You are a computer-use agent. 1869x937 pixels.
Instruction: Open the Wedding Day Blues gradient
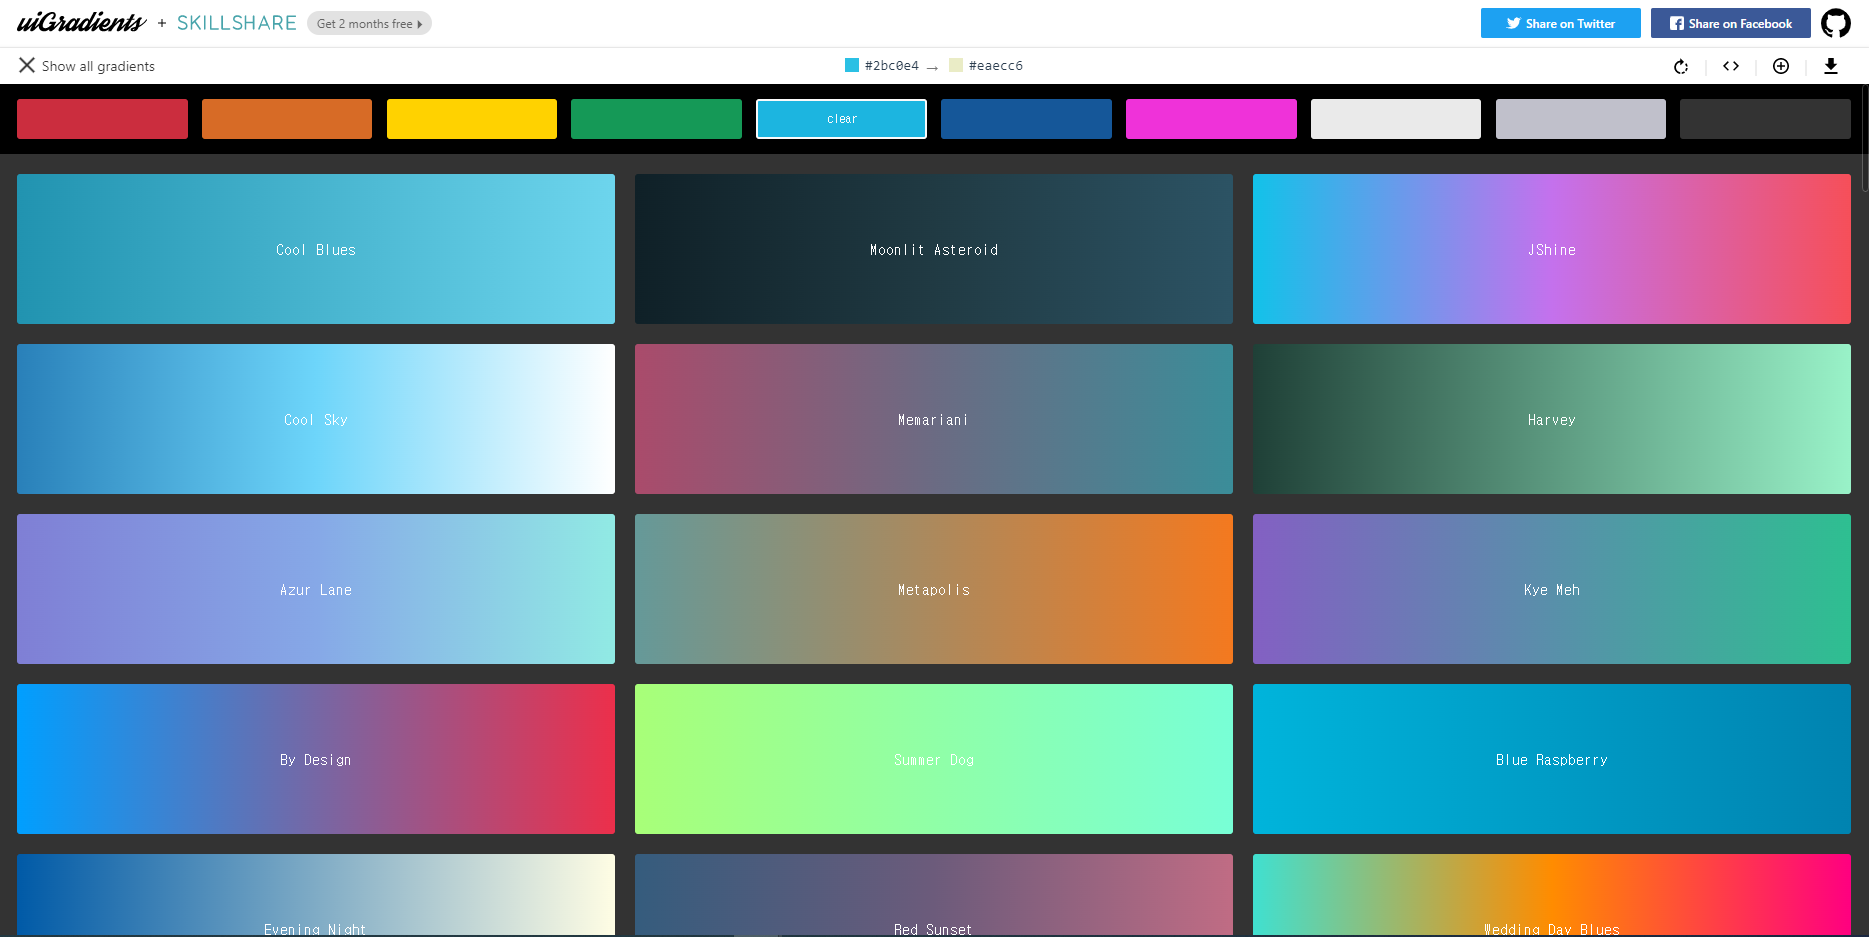[1552, 895]
